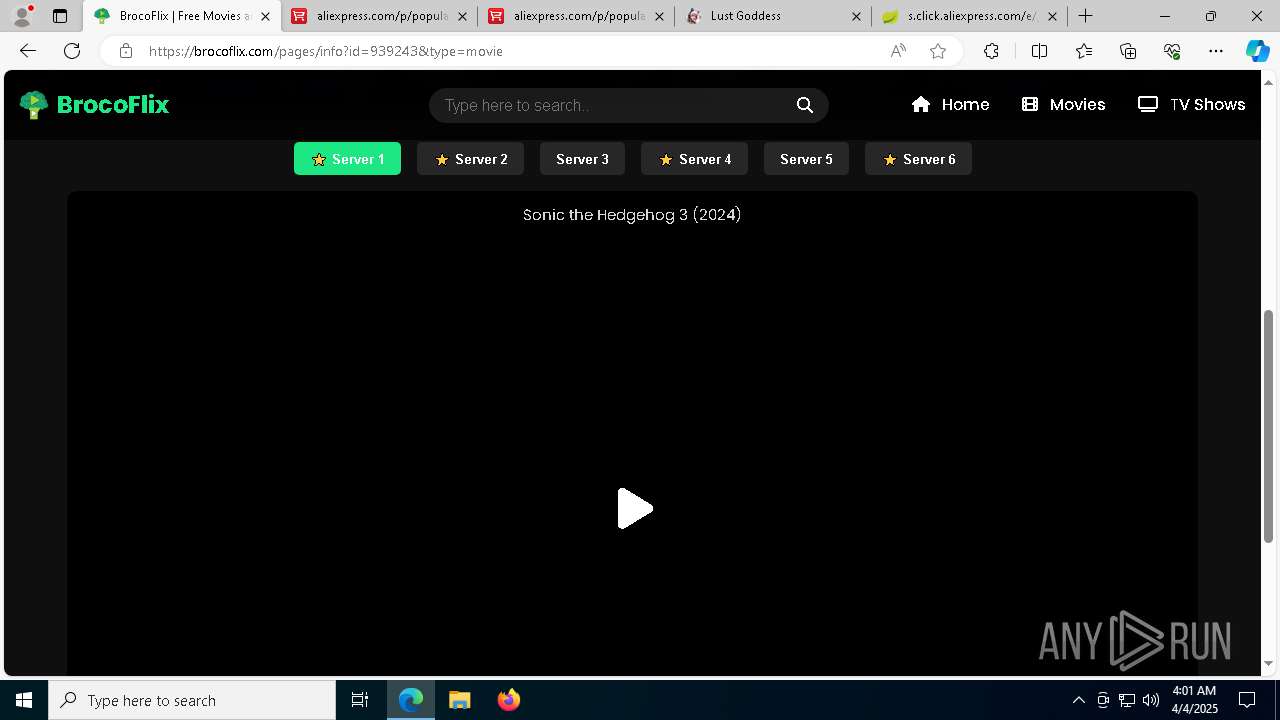Open Task View
Viewport: 1280px width, 720px height.
[x=360, y=700]
